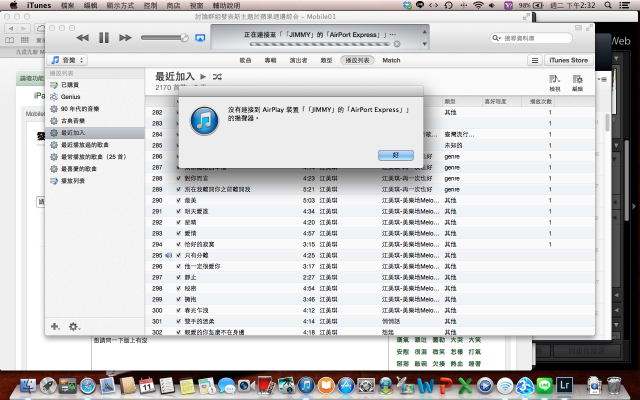Image resolution: width=640 pixels, height=400 pixels.
Task: Open the 編輯 playlist edit icon
Action: [577, 82]
